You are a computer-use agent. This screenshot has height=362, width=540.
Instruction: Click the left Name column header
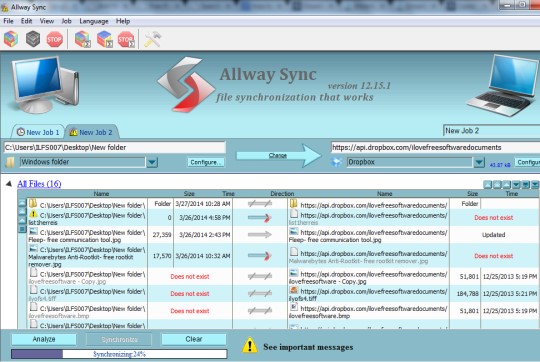(x=101, y=194)
